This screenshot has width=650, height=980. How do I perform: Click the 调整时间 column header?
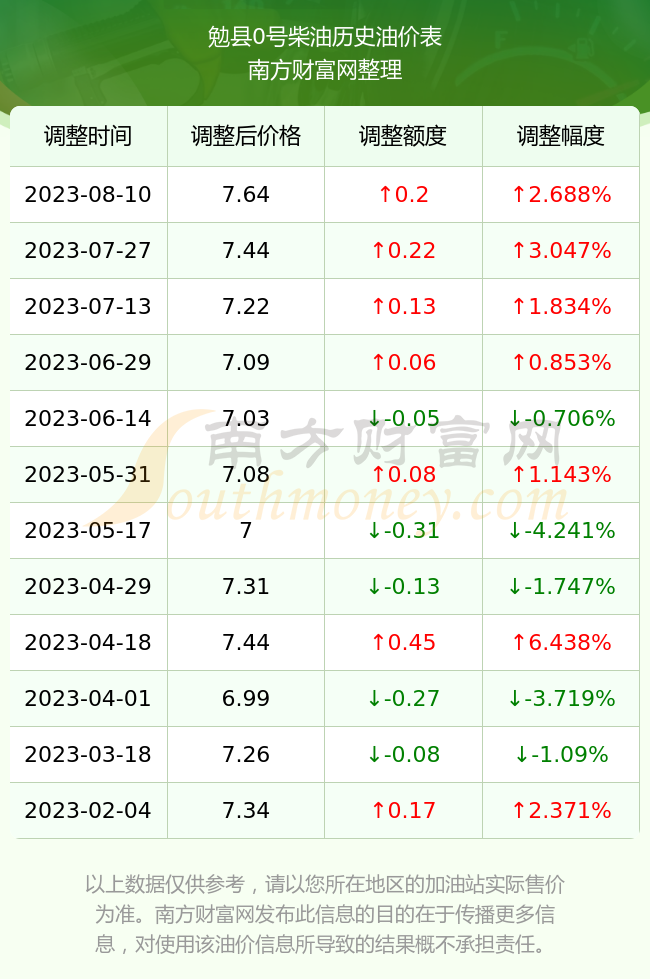point(88,136)
